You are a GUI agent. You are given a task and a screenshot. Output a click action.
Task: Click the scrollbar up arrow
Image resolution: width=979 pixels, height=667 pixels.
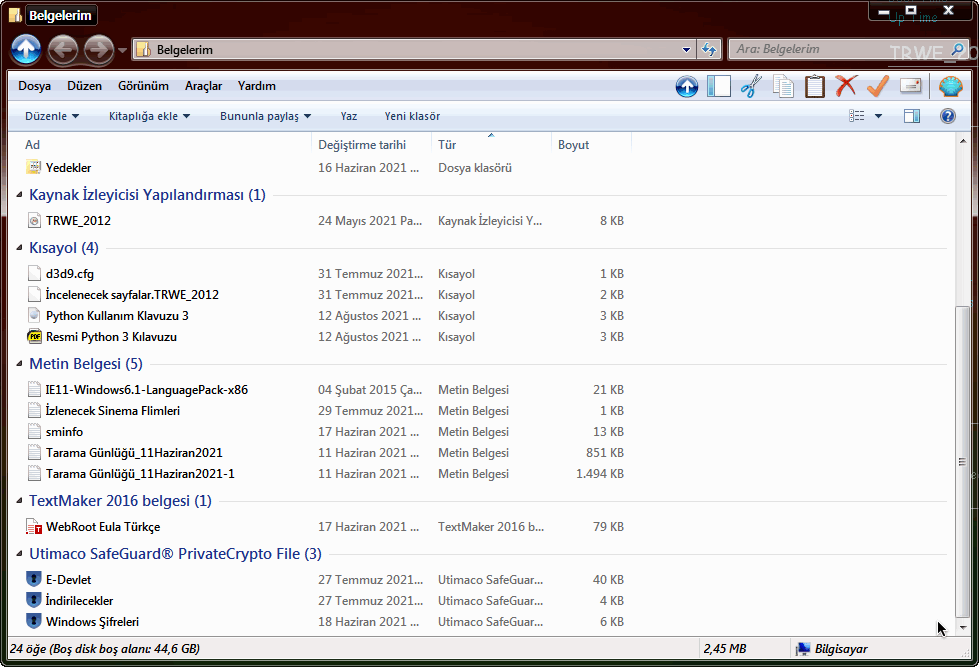(963, 141)
